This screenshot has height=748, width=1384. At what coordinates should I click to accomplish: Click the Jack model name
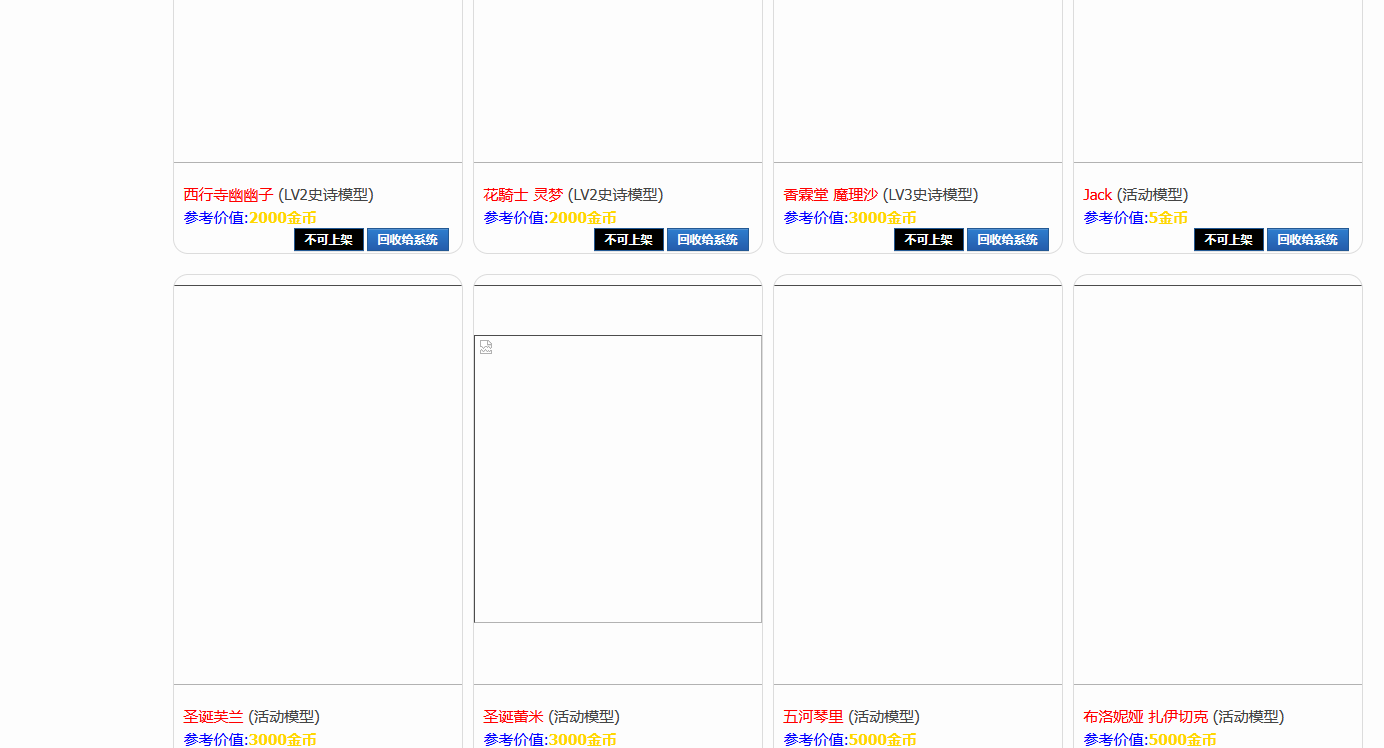pyautogui.click(x=1097, y=195)
